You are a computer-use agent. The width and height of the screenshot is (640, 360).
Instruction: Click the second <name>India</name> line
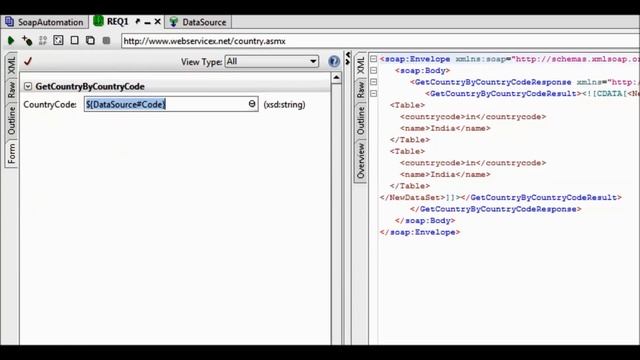pyautogui.click(x=445, y=174)
